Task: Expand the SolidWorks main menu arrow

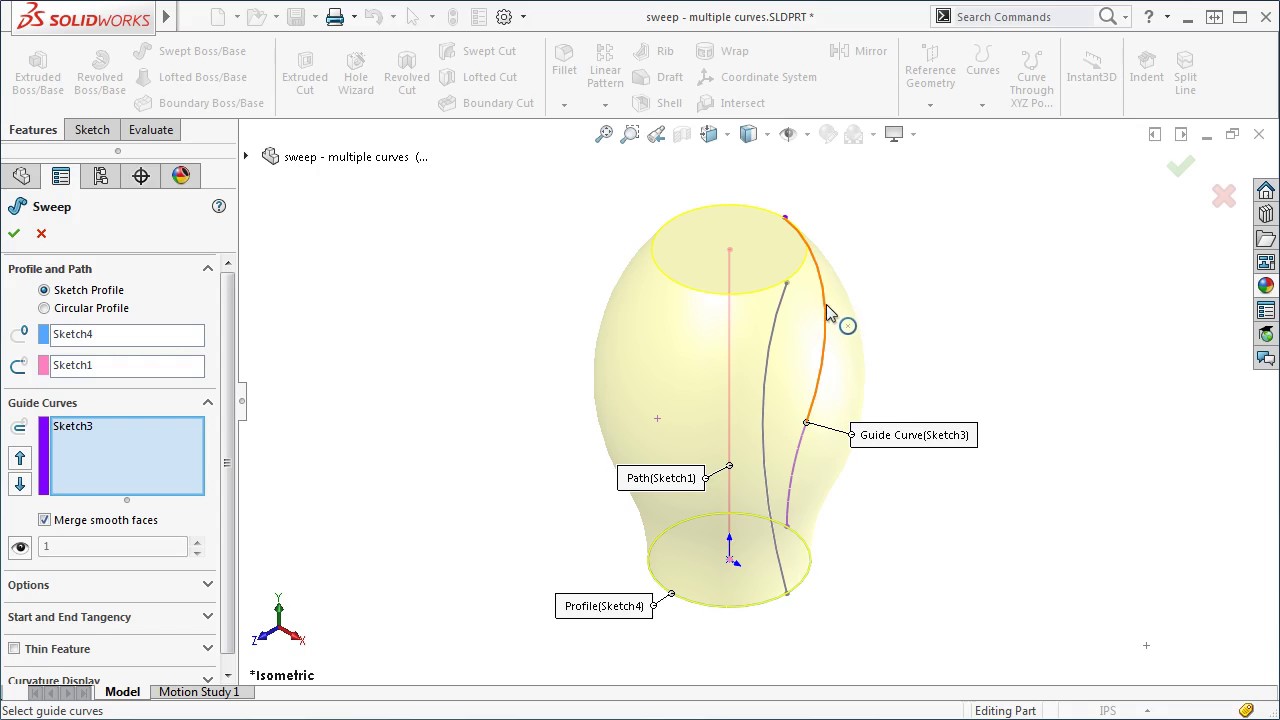Action: 166,16
